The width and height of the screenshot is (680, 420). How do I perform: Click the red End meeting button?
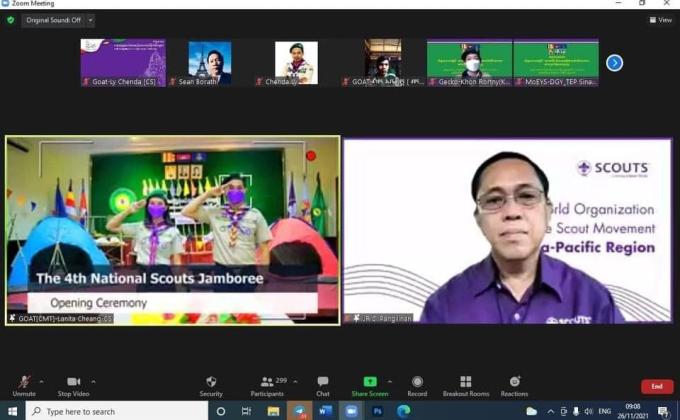click(657, 386)
